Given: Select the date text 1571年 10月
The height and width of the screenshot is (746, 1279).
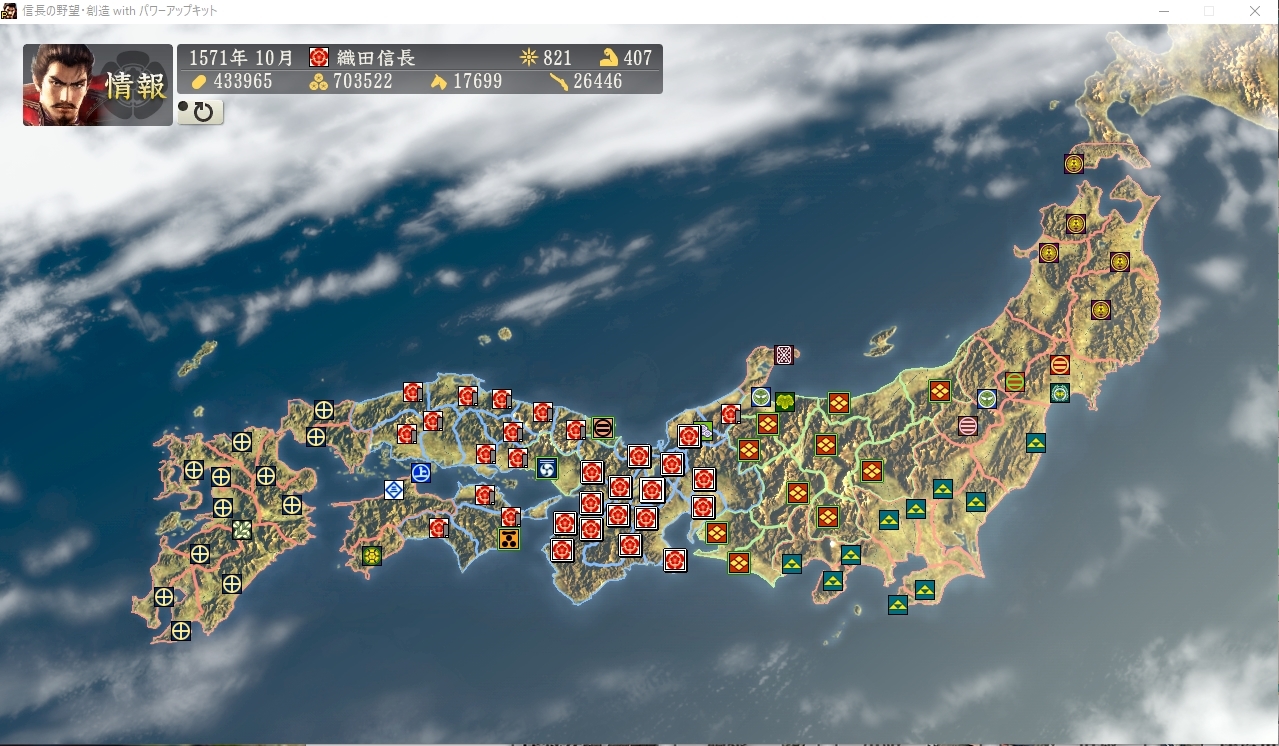Looking at the screenshot, I should coord(241,57).
